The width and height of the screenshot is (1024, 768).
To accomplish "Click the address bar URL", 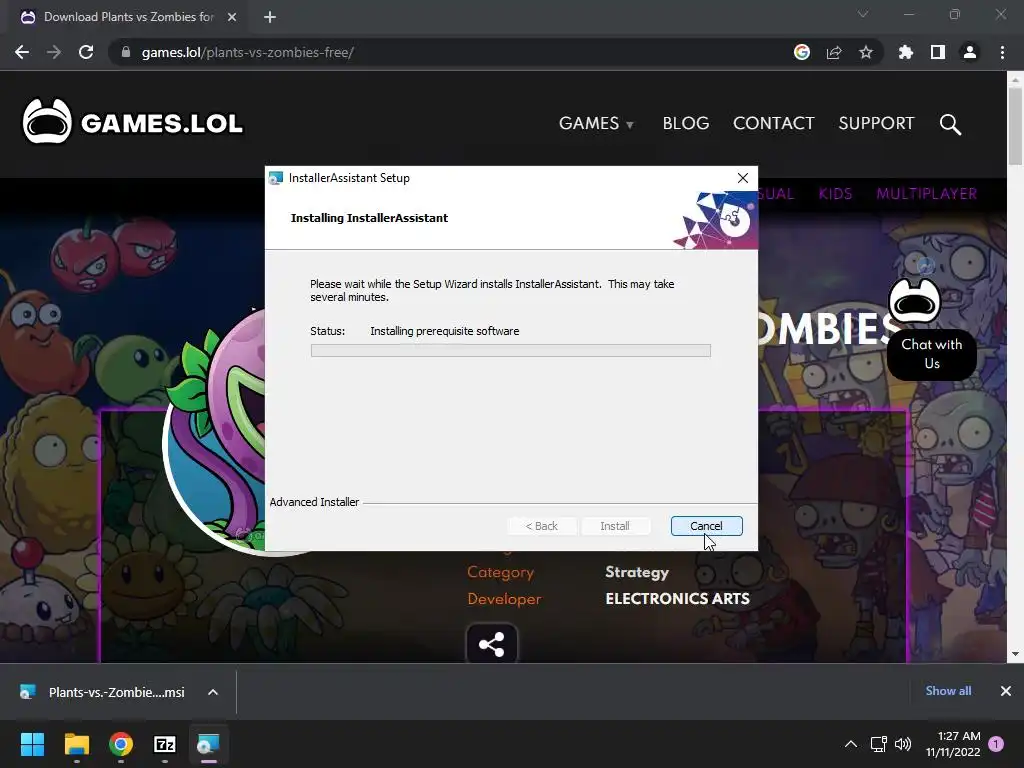I will [x=248, y=52].
